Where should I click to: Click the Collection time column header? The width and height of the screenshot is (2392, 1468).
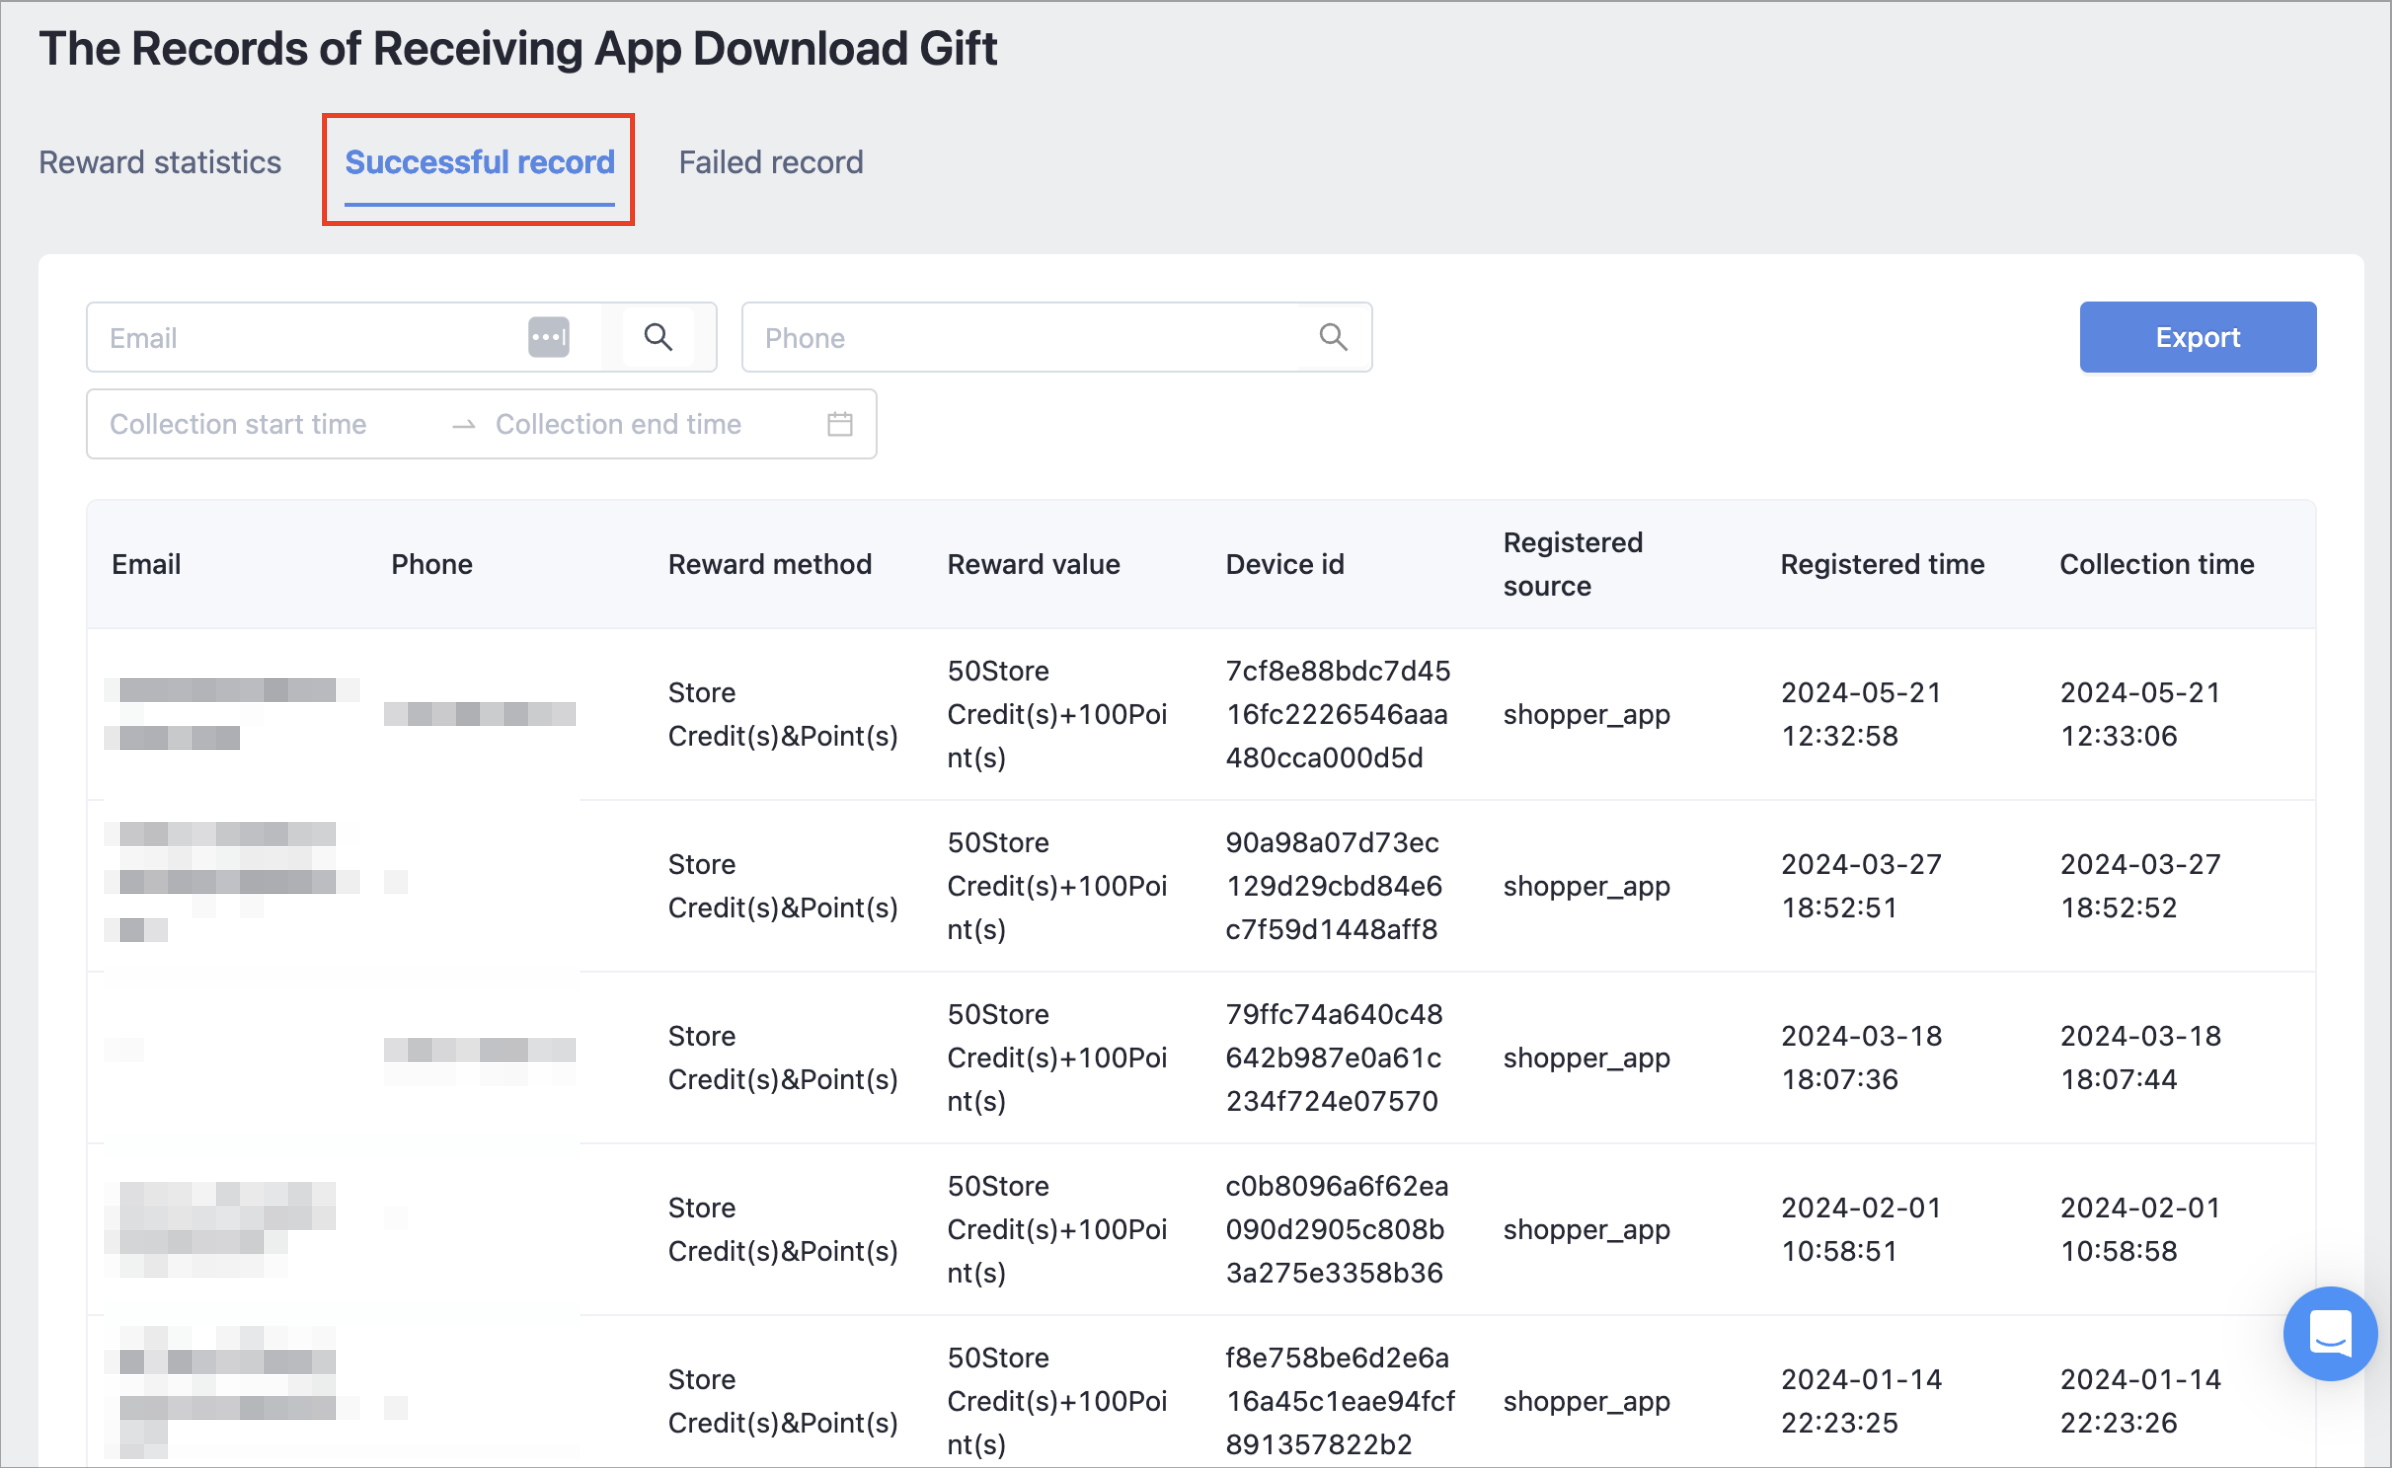pos(2157,564)
